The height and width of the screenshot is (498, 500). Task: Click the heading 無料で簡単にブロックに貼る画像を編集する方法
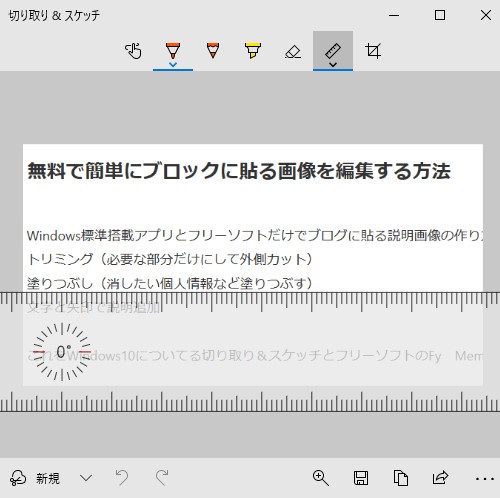point(239,171)
